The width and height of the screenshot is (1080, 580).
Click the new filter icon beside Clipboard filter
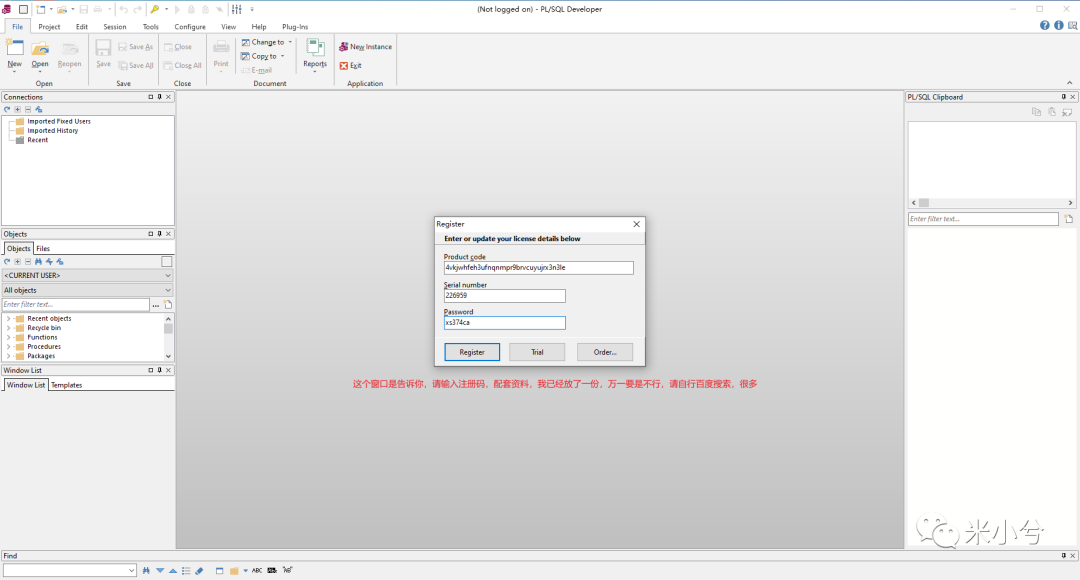1068,219
